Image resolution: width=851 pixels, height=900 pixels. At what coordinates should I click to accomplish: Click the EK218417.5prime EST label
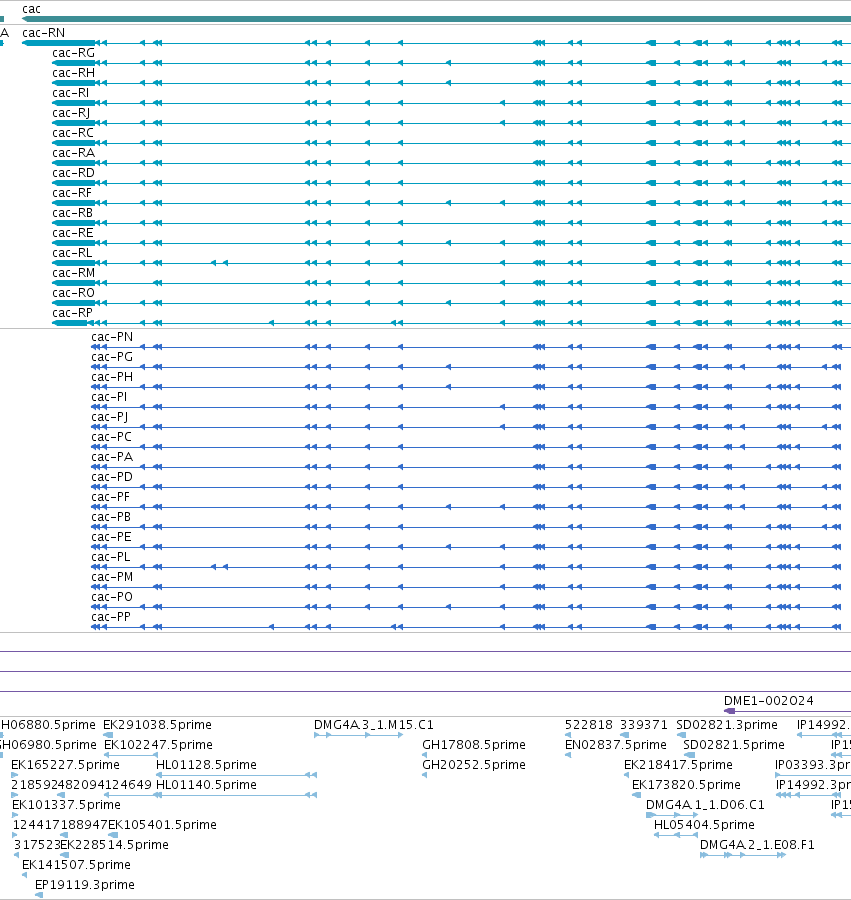[678, 765]
